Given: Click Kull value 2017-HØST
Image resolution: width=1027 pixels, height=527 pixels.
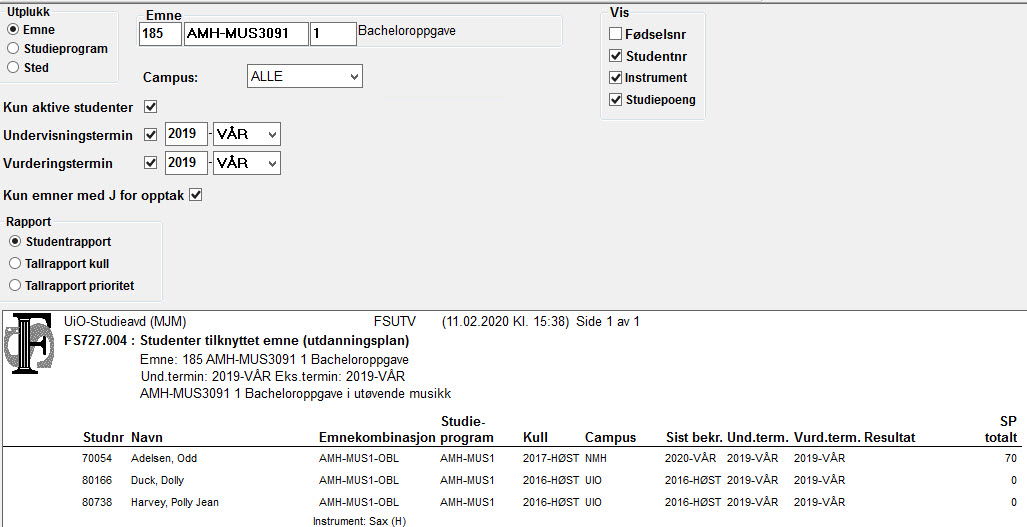Looking at the screenshot, I should tap(551, 458).
